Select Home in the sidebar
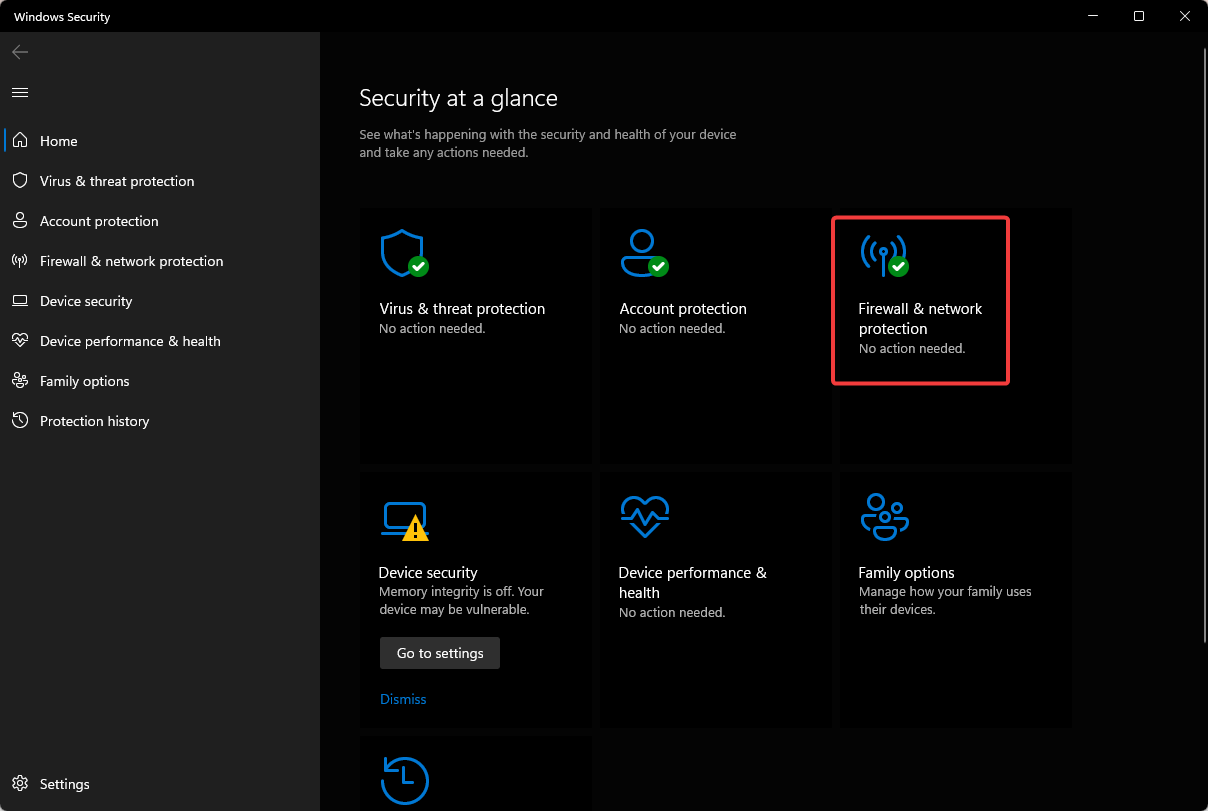This screenshot has width=1208, height=811. pos(58,140)
